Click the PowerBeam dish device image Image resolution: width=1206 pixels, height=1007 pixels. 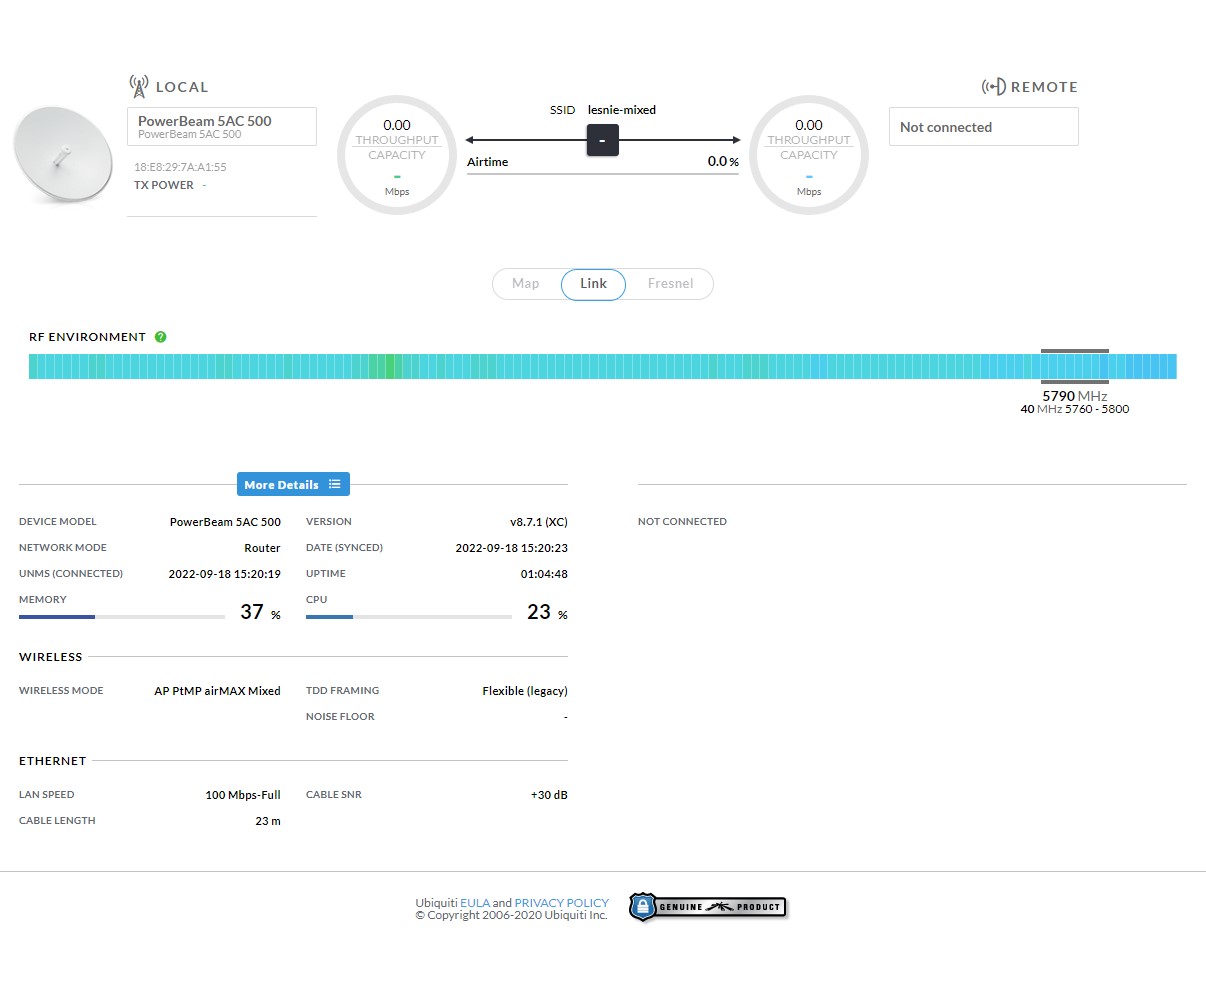(62, 154)
